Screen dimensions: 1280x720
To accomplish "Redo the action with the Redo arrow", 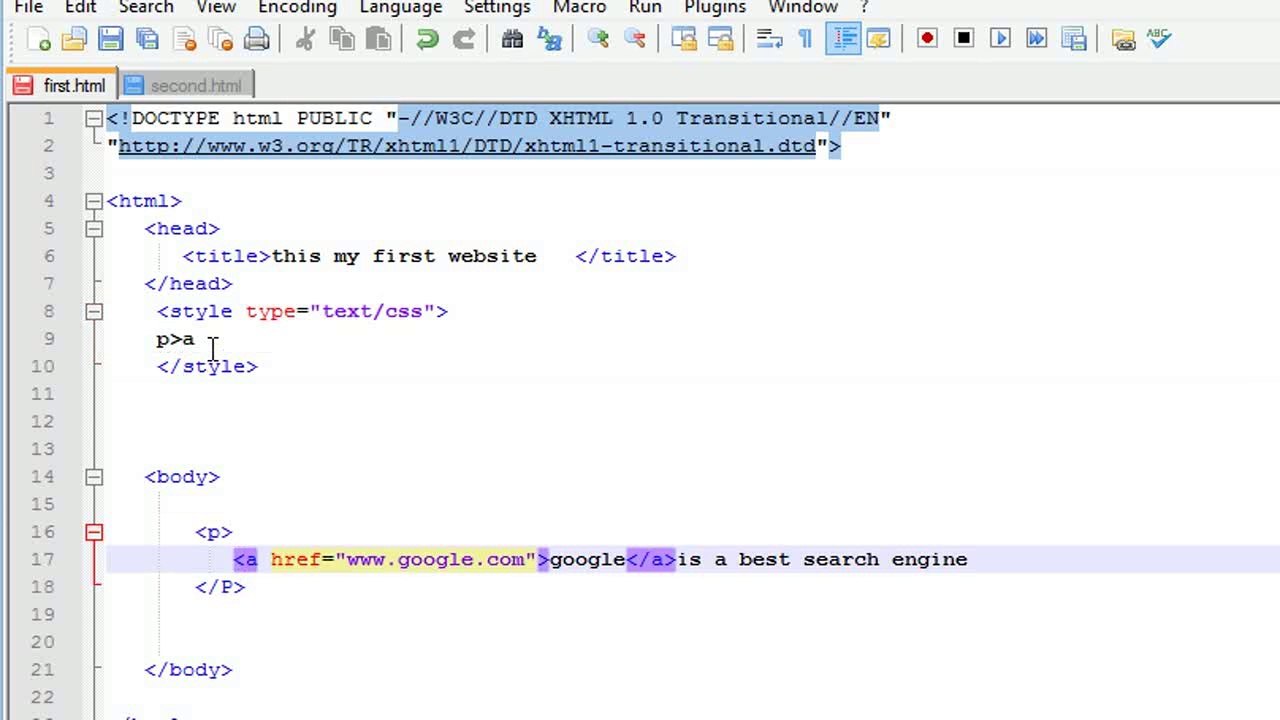I will [464, 39].
